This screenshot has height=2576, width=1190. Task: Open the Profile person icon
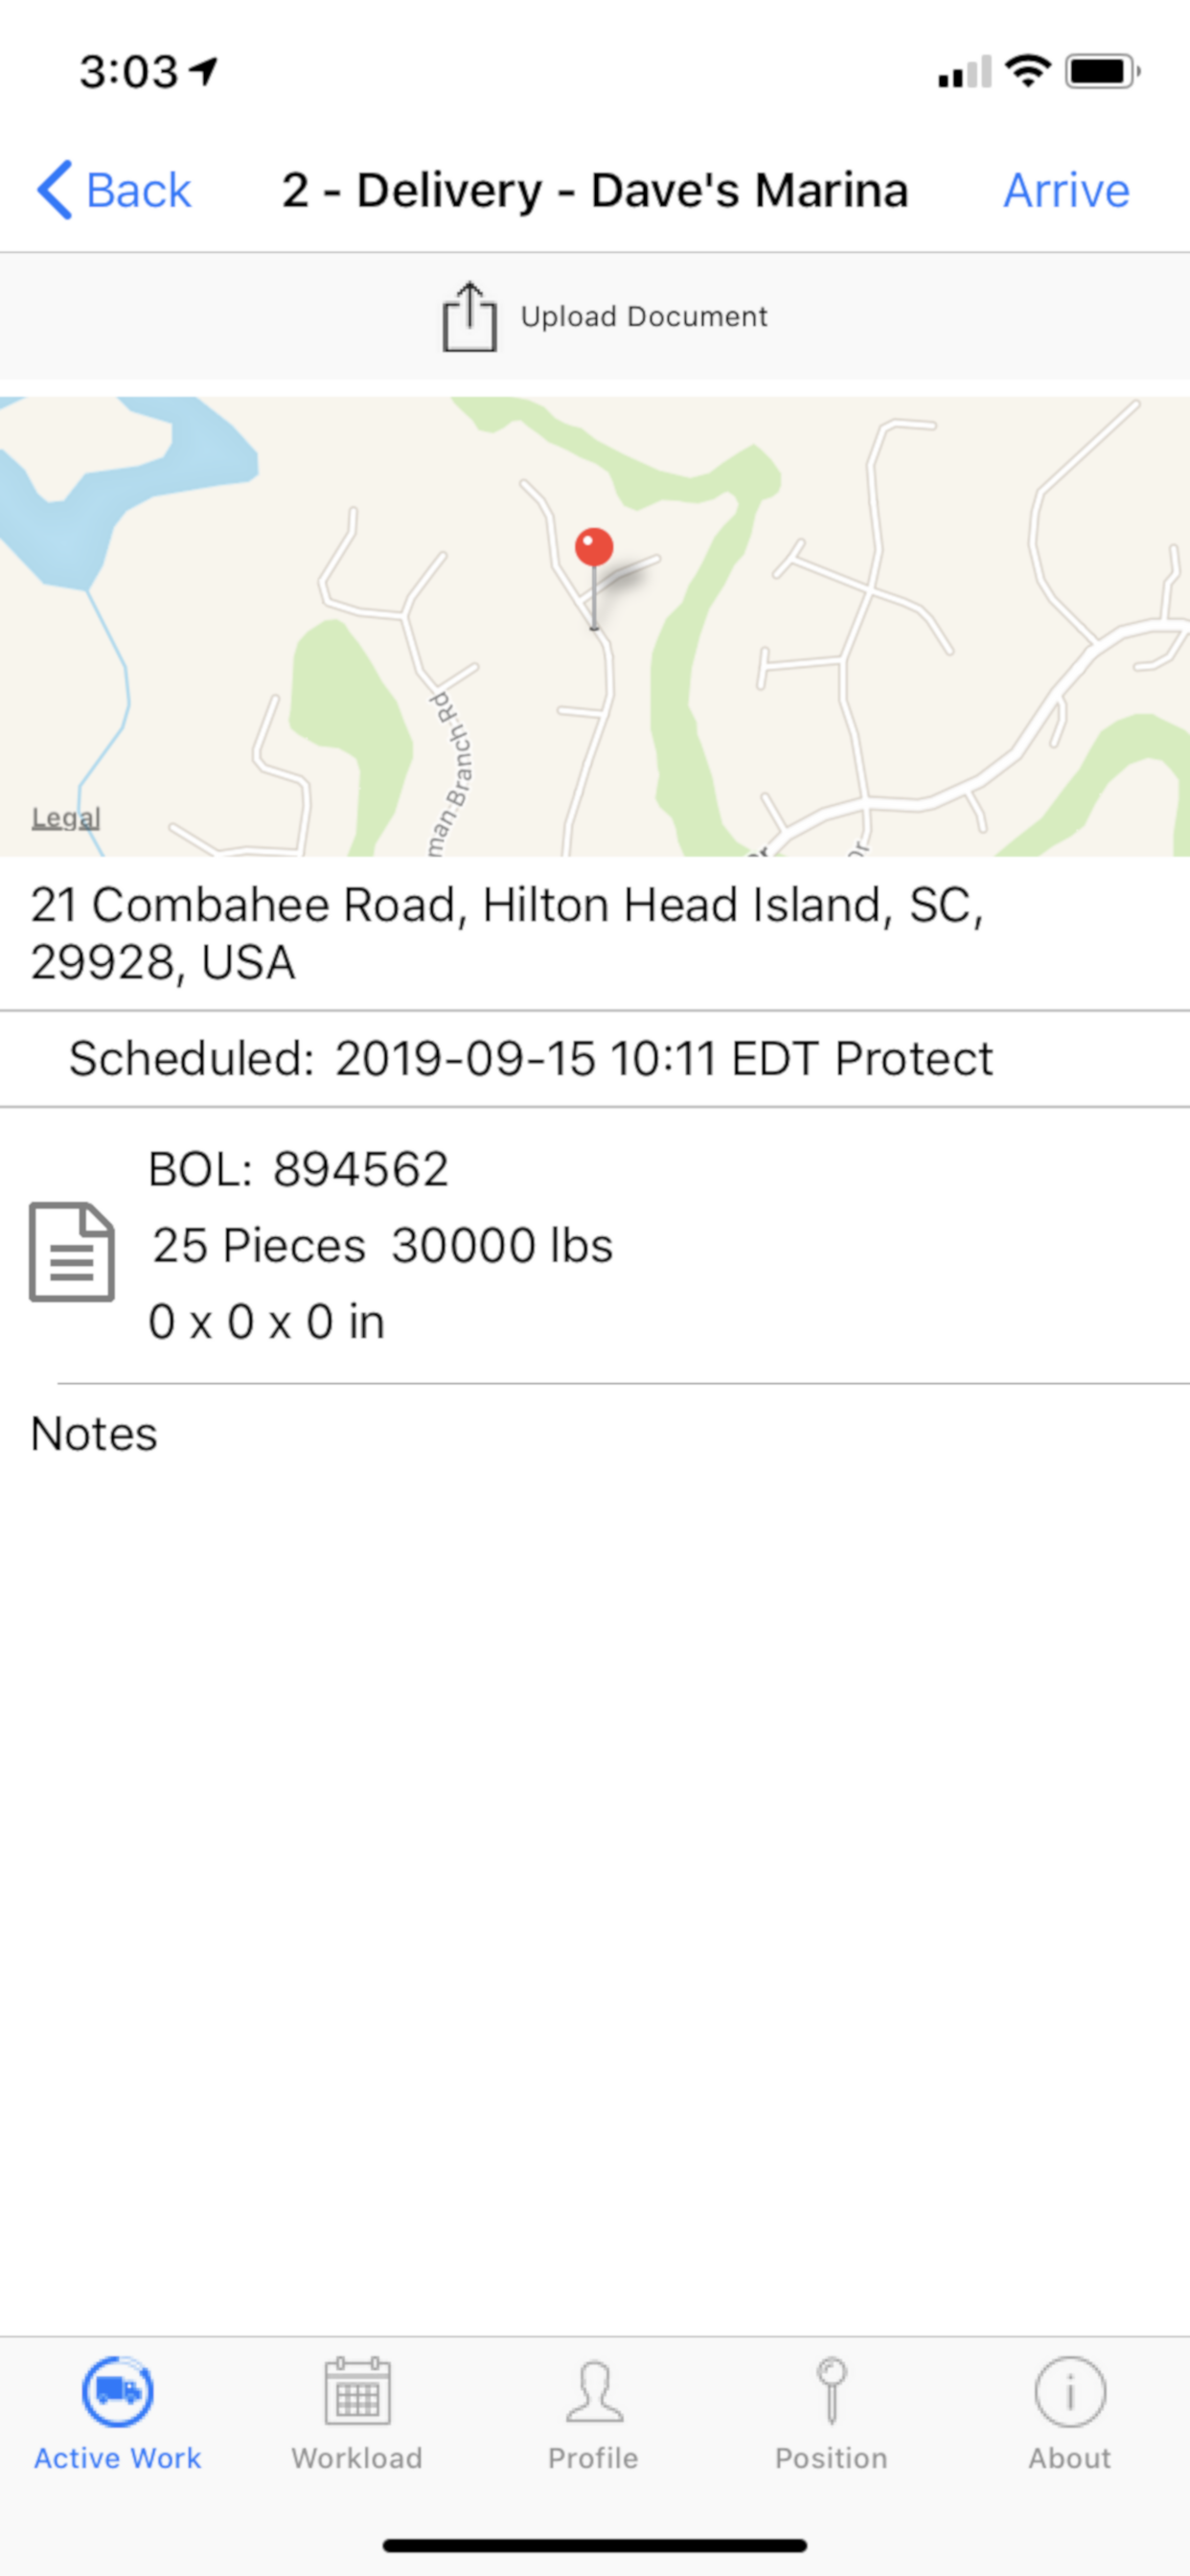594,2392
